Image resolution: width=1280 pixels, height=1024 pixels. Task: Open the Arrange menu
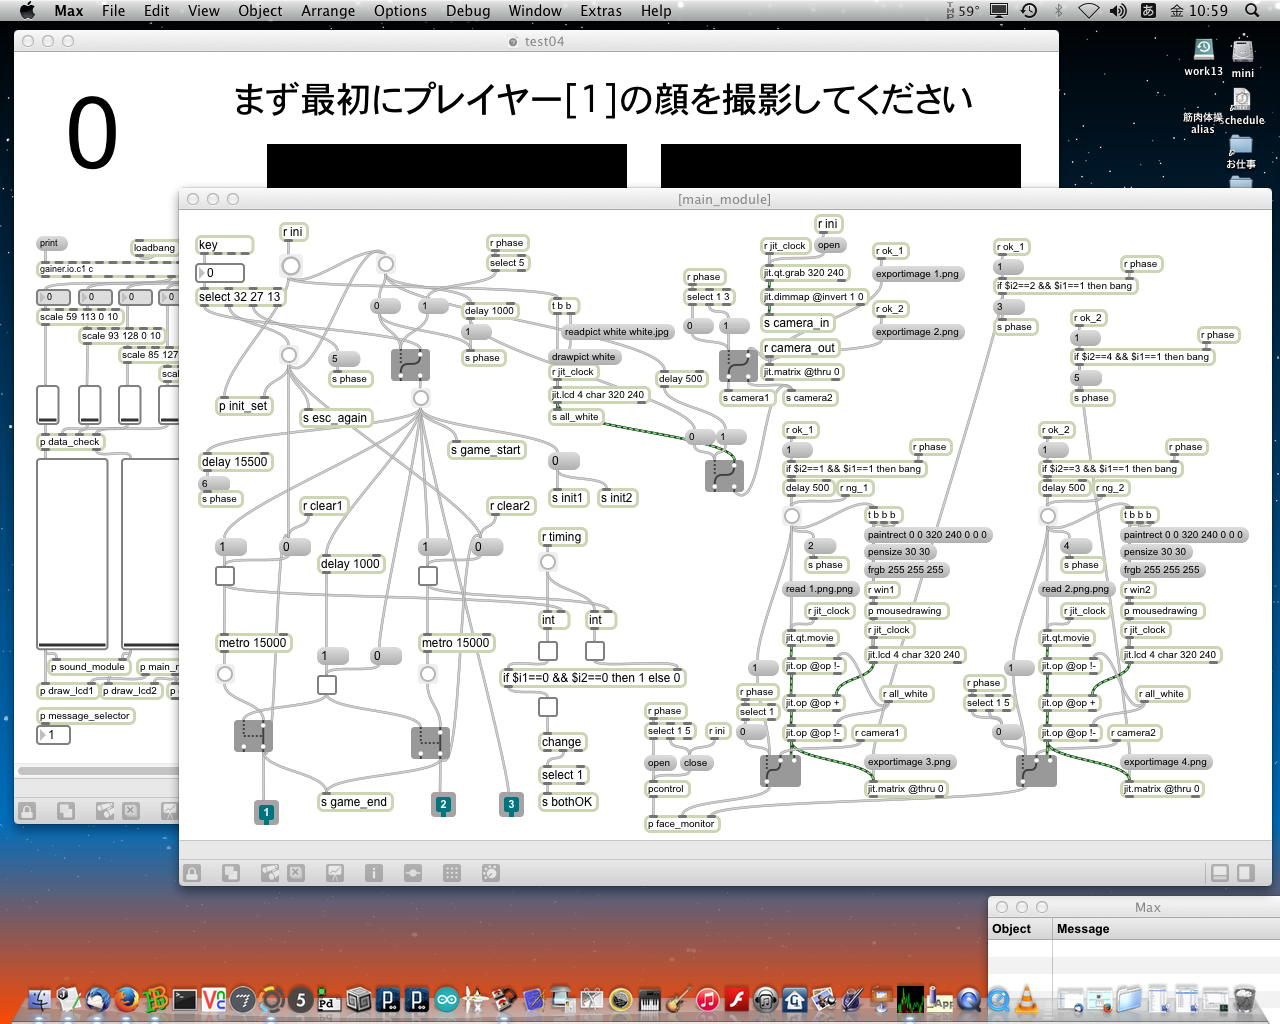[328, 10]
